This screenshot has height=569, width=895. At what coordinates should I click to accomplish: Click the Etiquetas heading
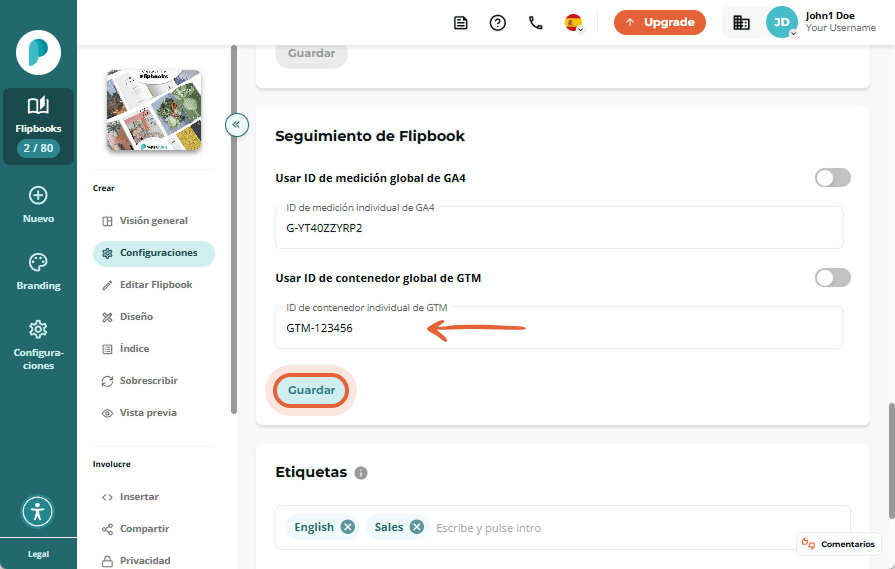click(311, 472)
